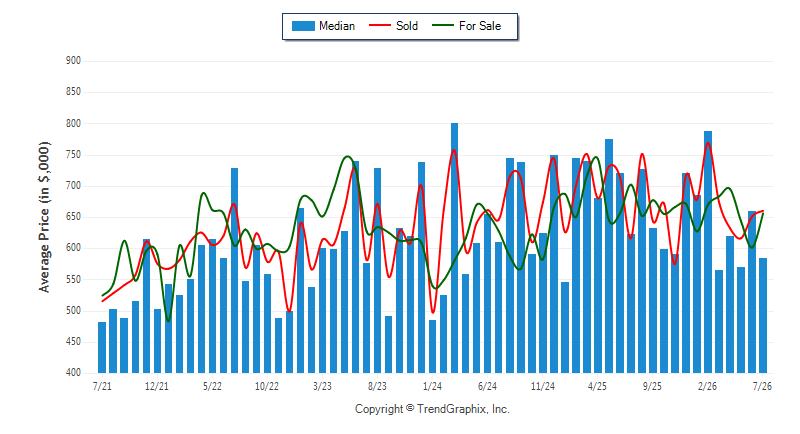Click the Copyright TrendGraphix, Inc. text
This screenshot has width=800, height=434.
(432, 409)
